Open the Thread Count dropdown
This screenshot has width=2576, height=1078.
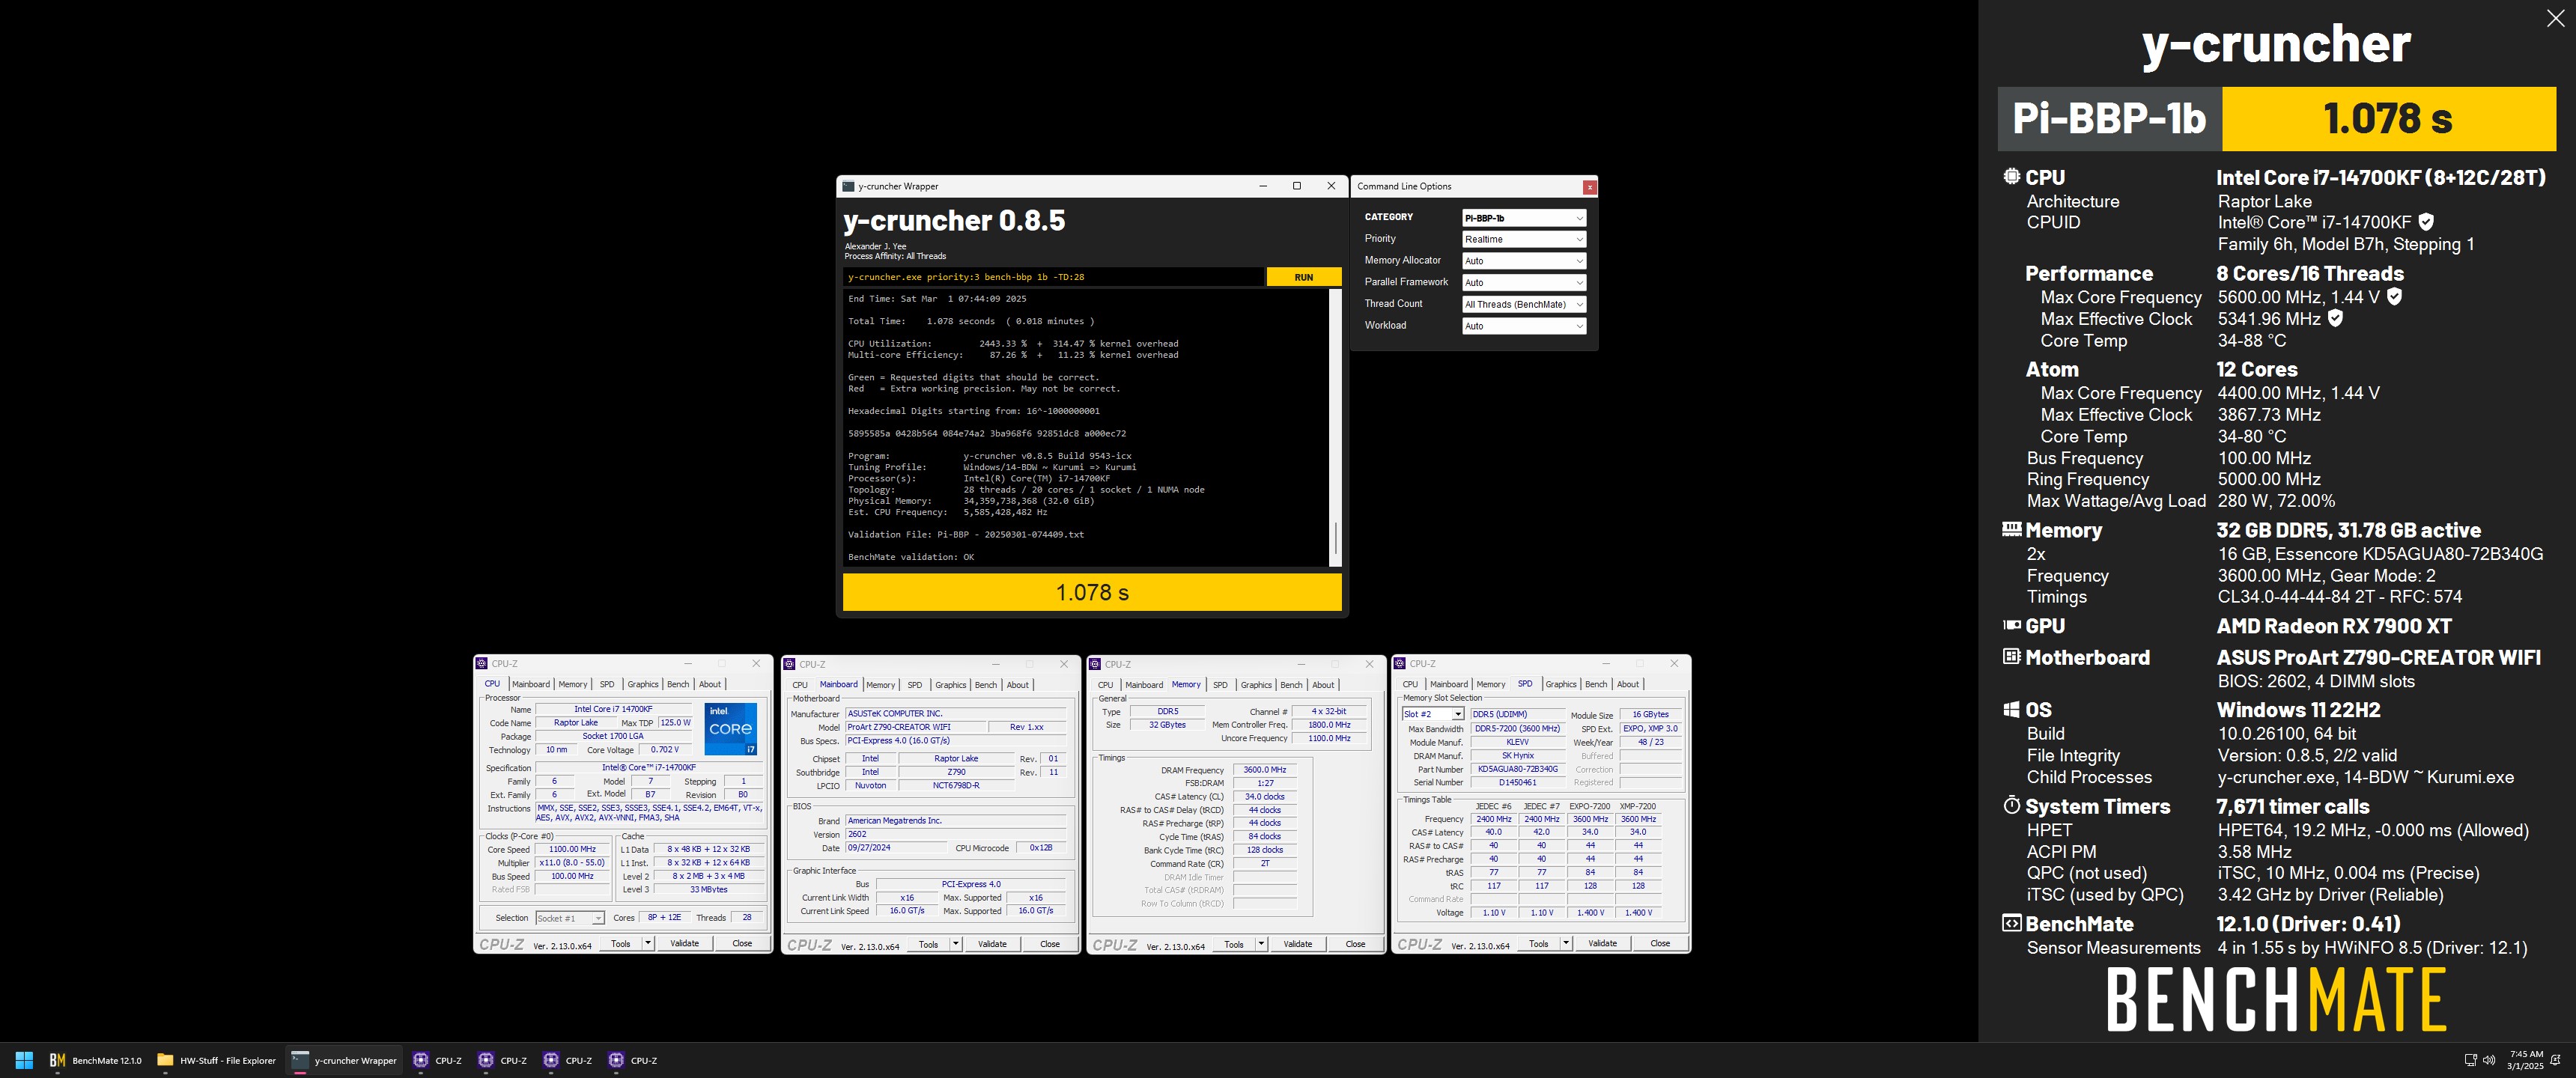(1523, 304)
